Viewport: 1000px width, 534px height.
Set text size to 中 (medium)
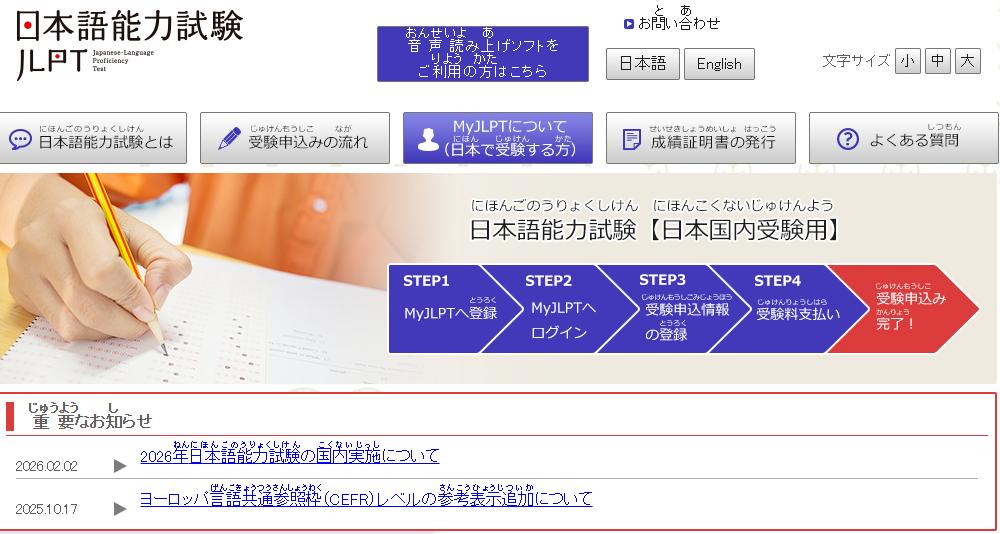pyautogui.click(x=937, y=61)
